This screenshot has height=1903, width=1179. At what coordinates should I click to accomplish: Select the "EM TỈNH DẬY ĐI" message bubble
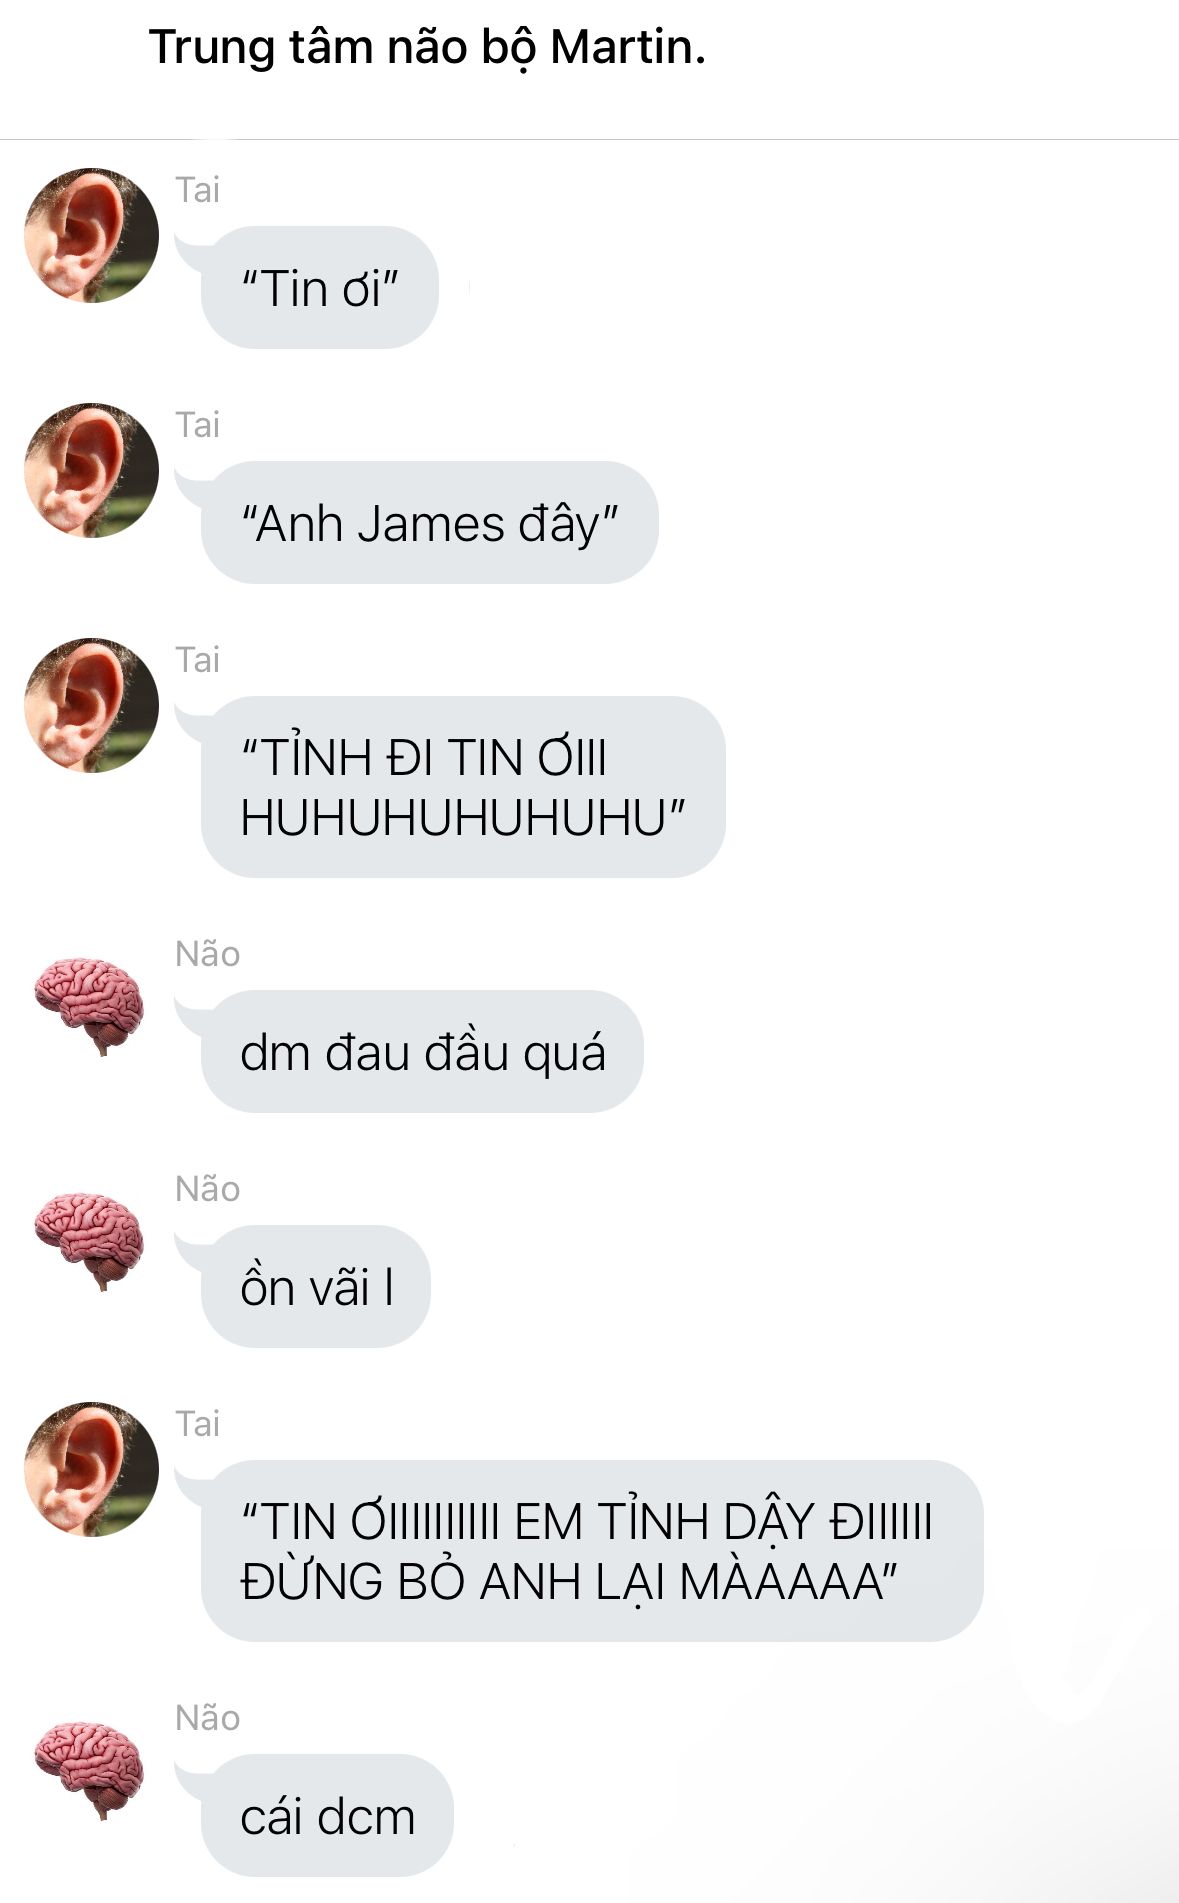pyautogui.click(x=592, y=1551)
